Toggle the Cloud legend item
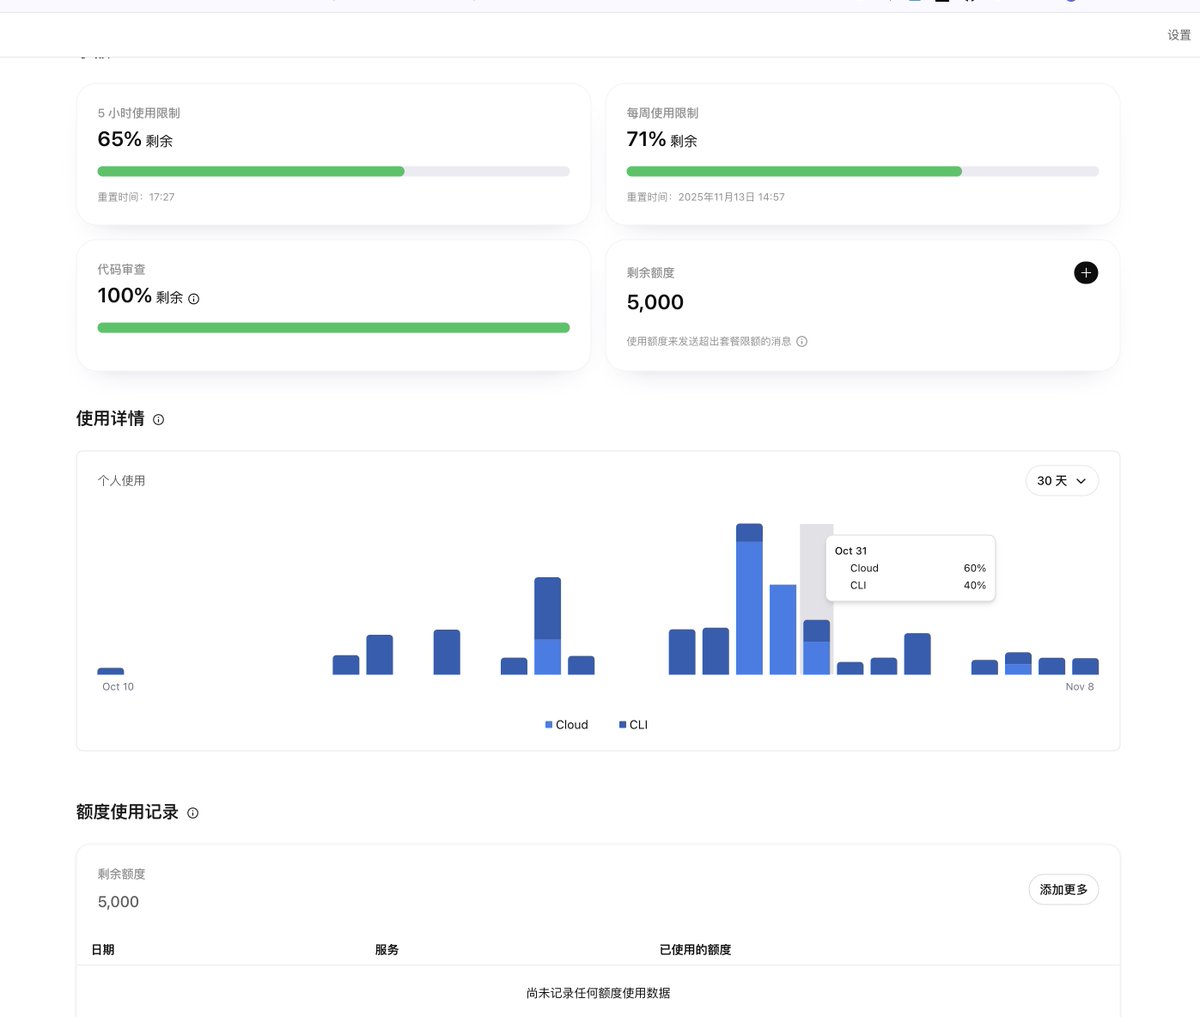This screenshot has width=1200, height=1017. (566, 725)
